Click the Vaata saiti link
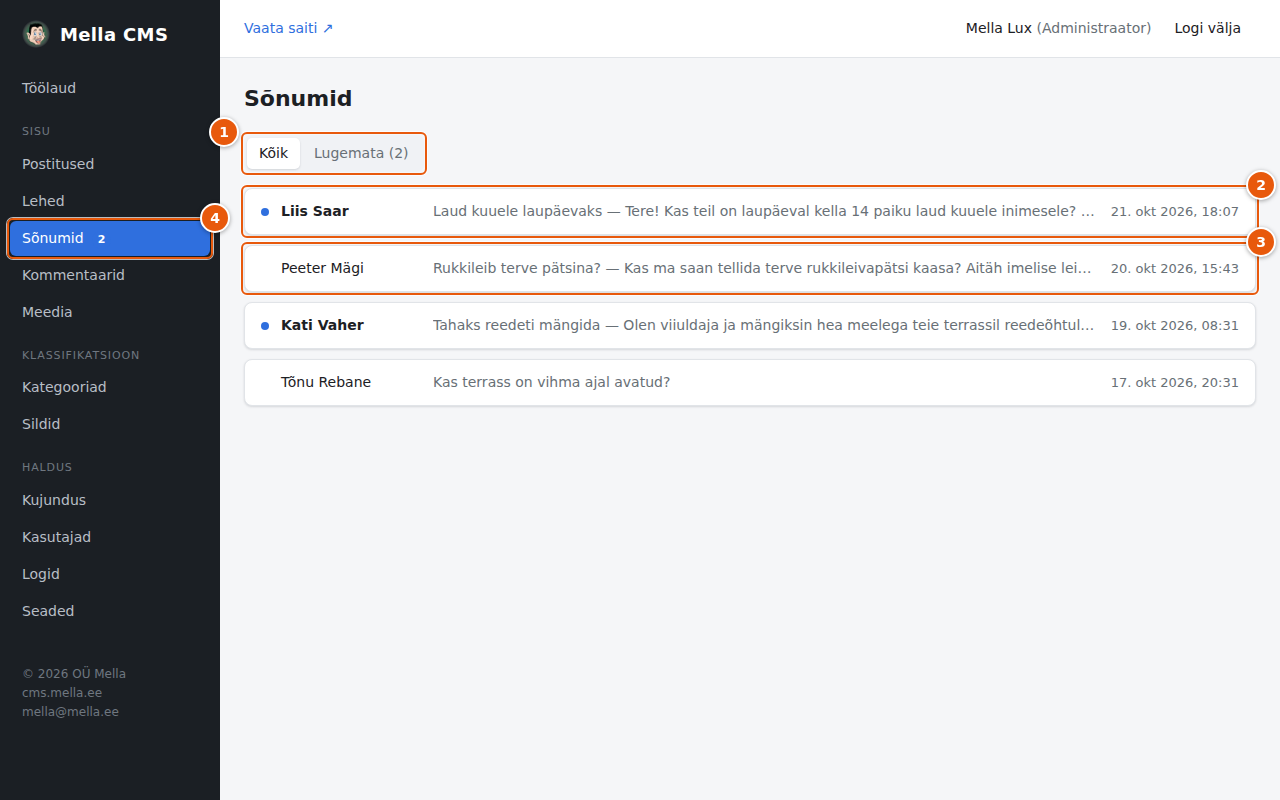 click(289, 28)
